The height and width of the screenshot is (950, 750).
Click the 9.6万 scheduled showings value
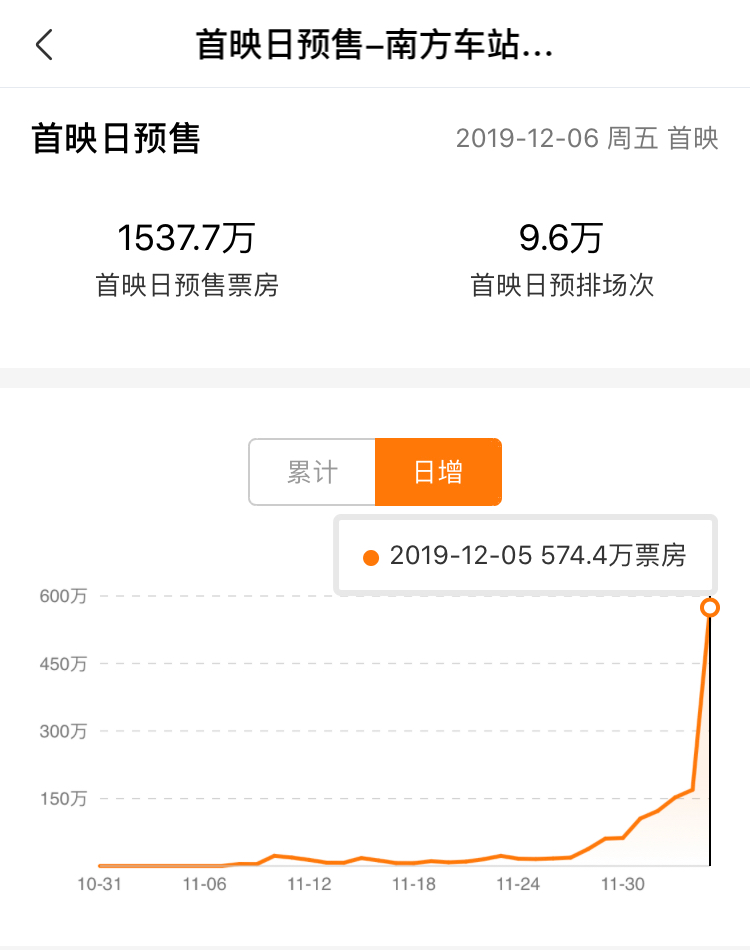(562, 238)
